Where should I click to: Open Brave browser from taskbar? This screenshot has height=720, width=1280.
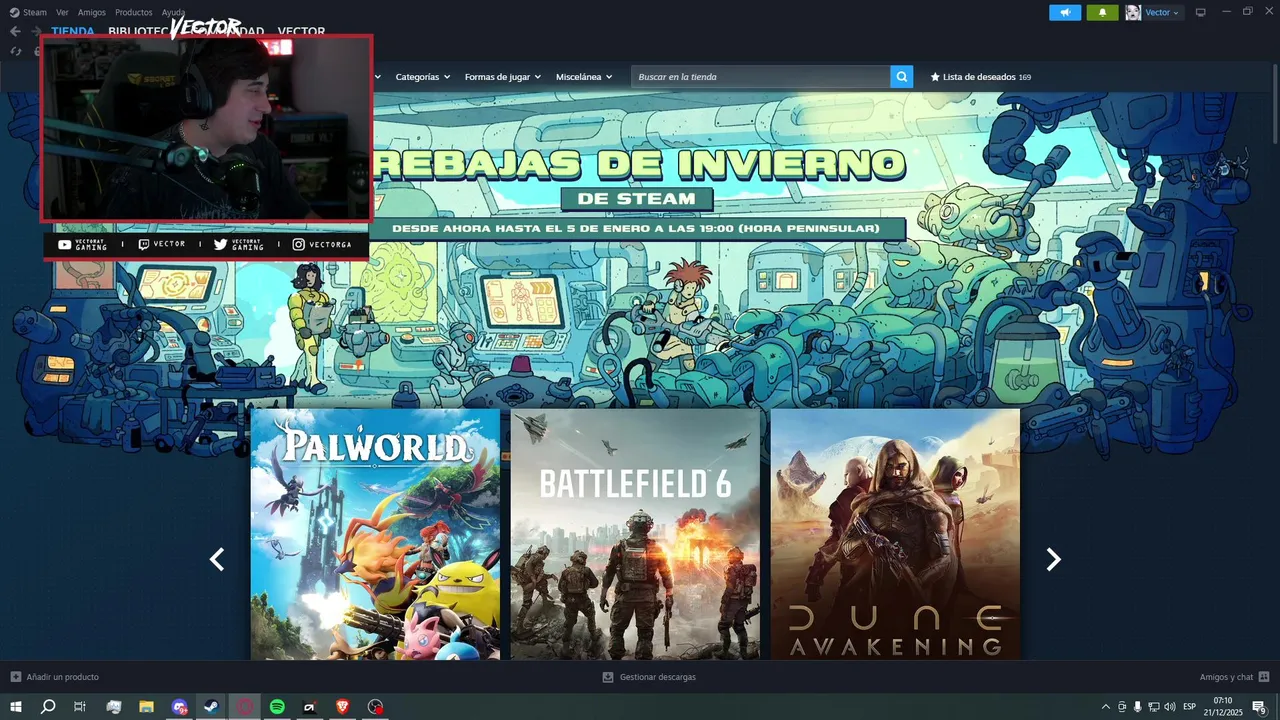[343, 707]
